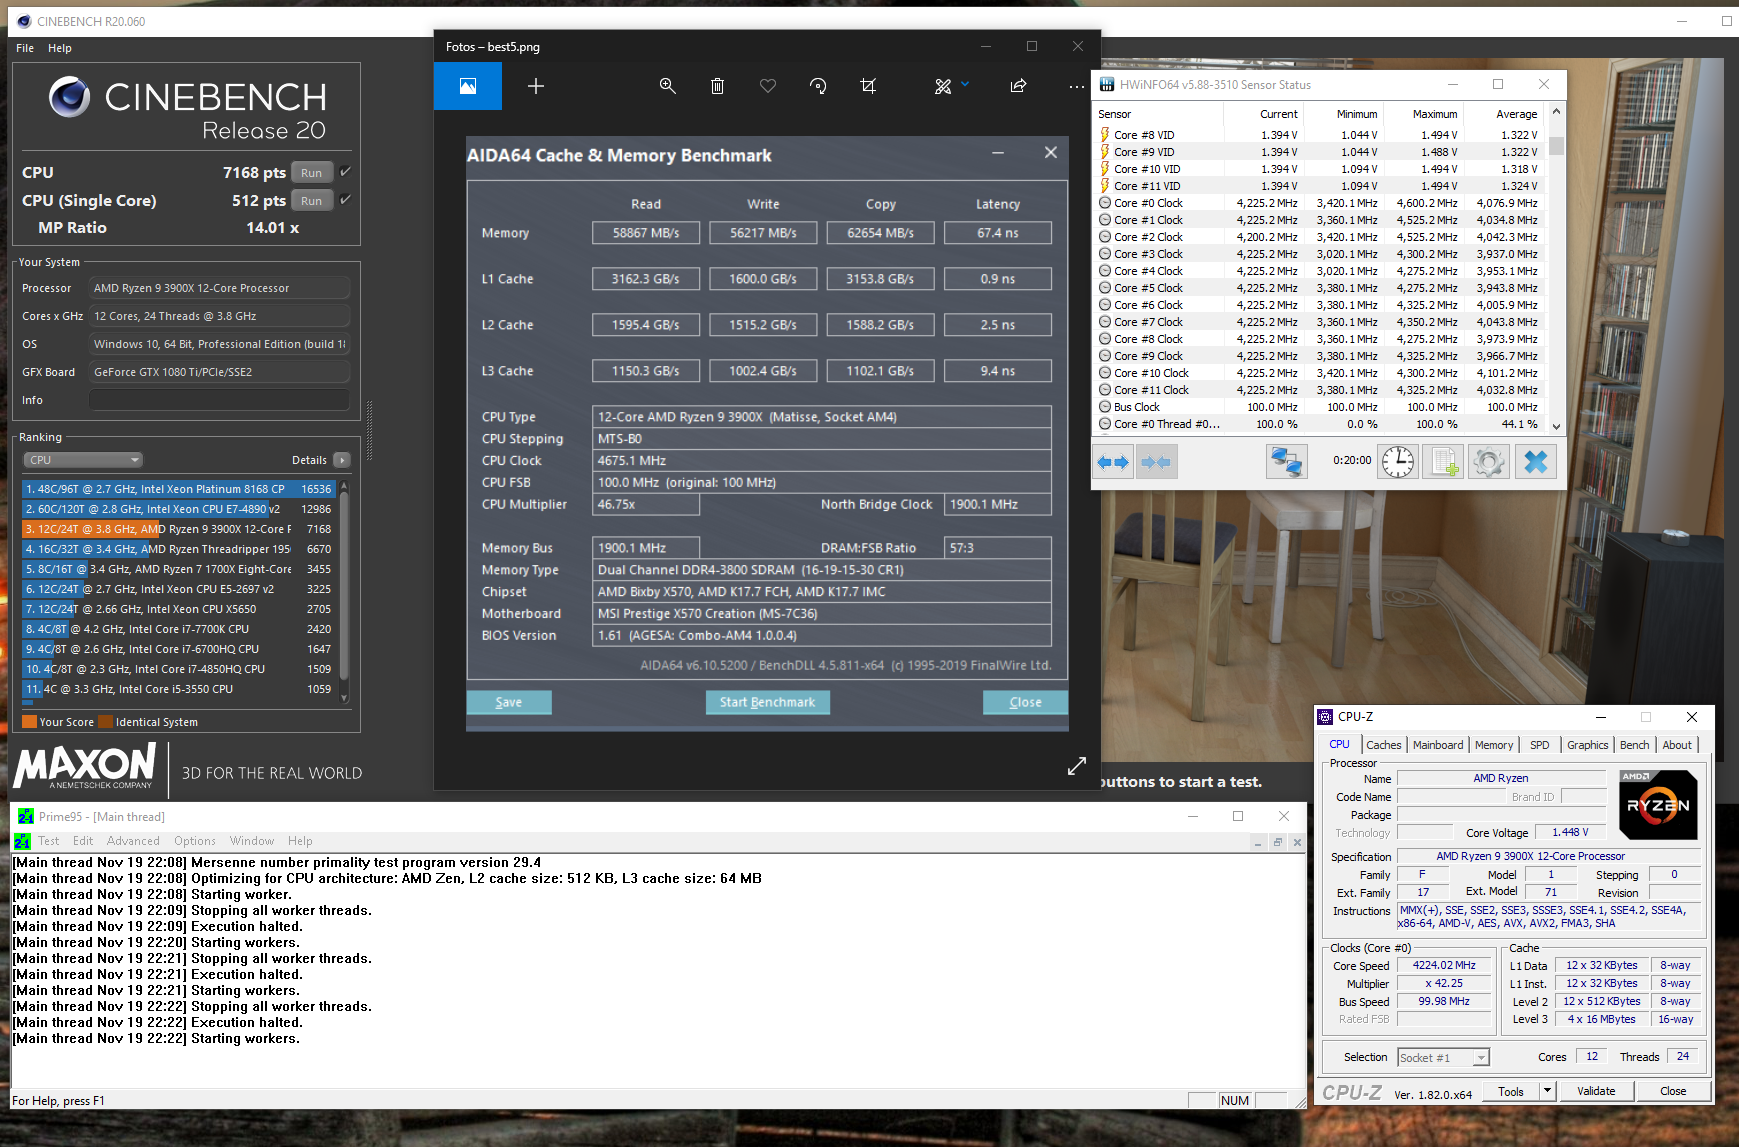This screenshot has width=1739, height=1147.
Task: Click Start Benchmark in AIDA64
Action: coord(767,702)
